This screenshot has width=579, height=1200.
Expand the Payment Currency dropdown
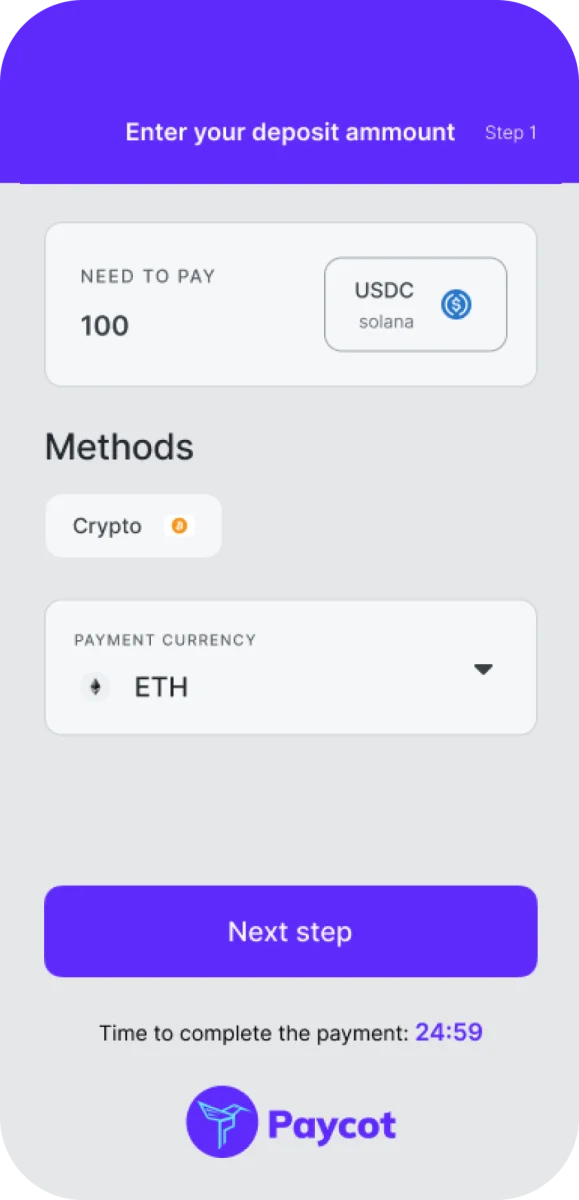(483, 668)
